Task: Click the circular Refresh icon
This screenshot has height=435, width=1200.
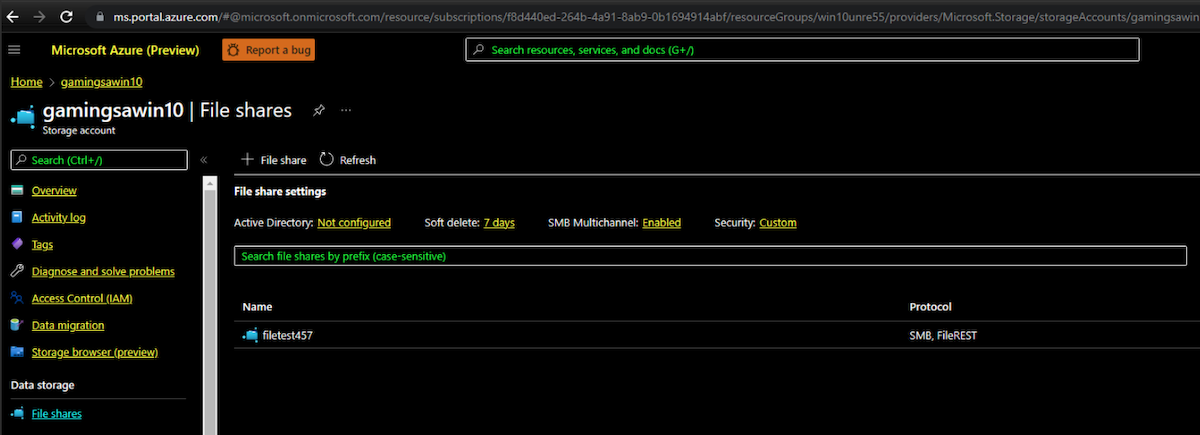Action: coord(326,160)
